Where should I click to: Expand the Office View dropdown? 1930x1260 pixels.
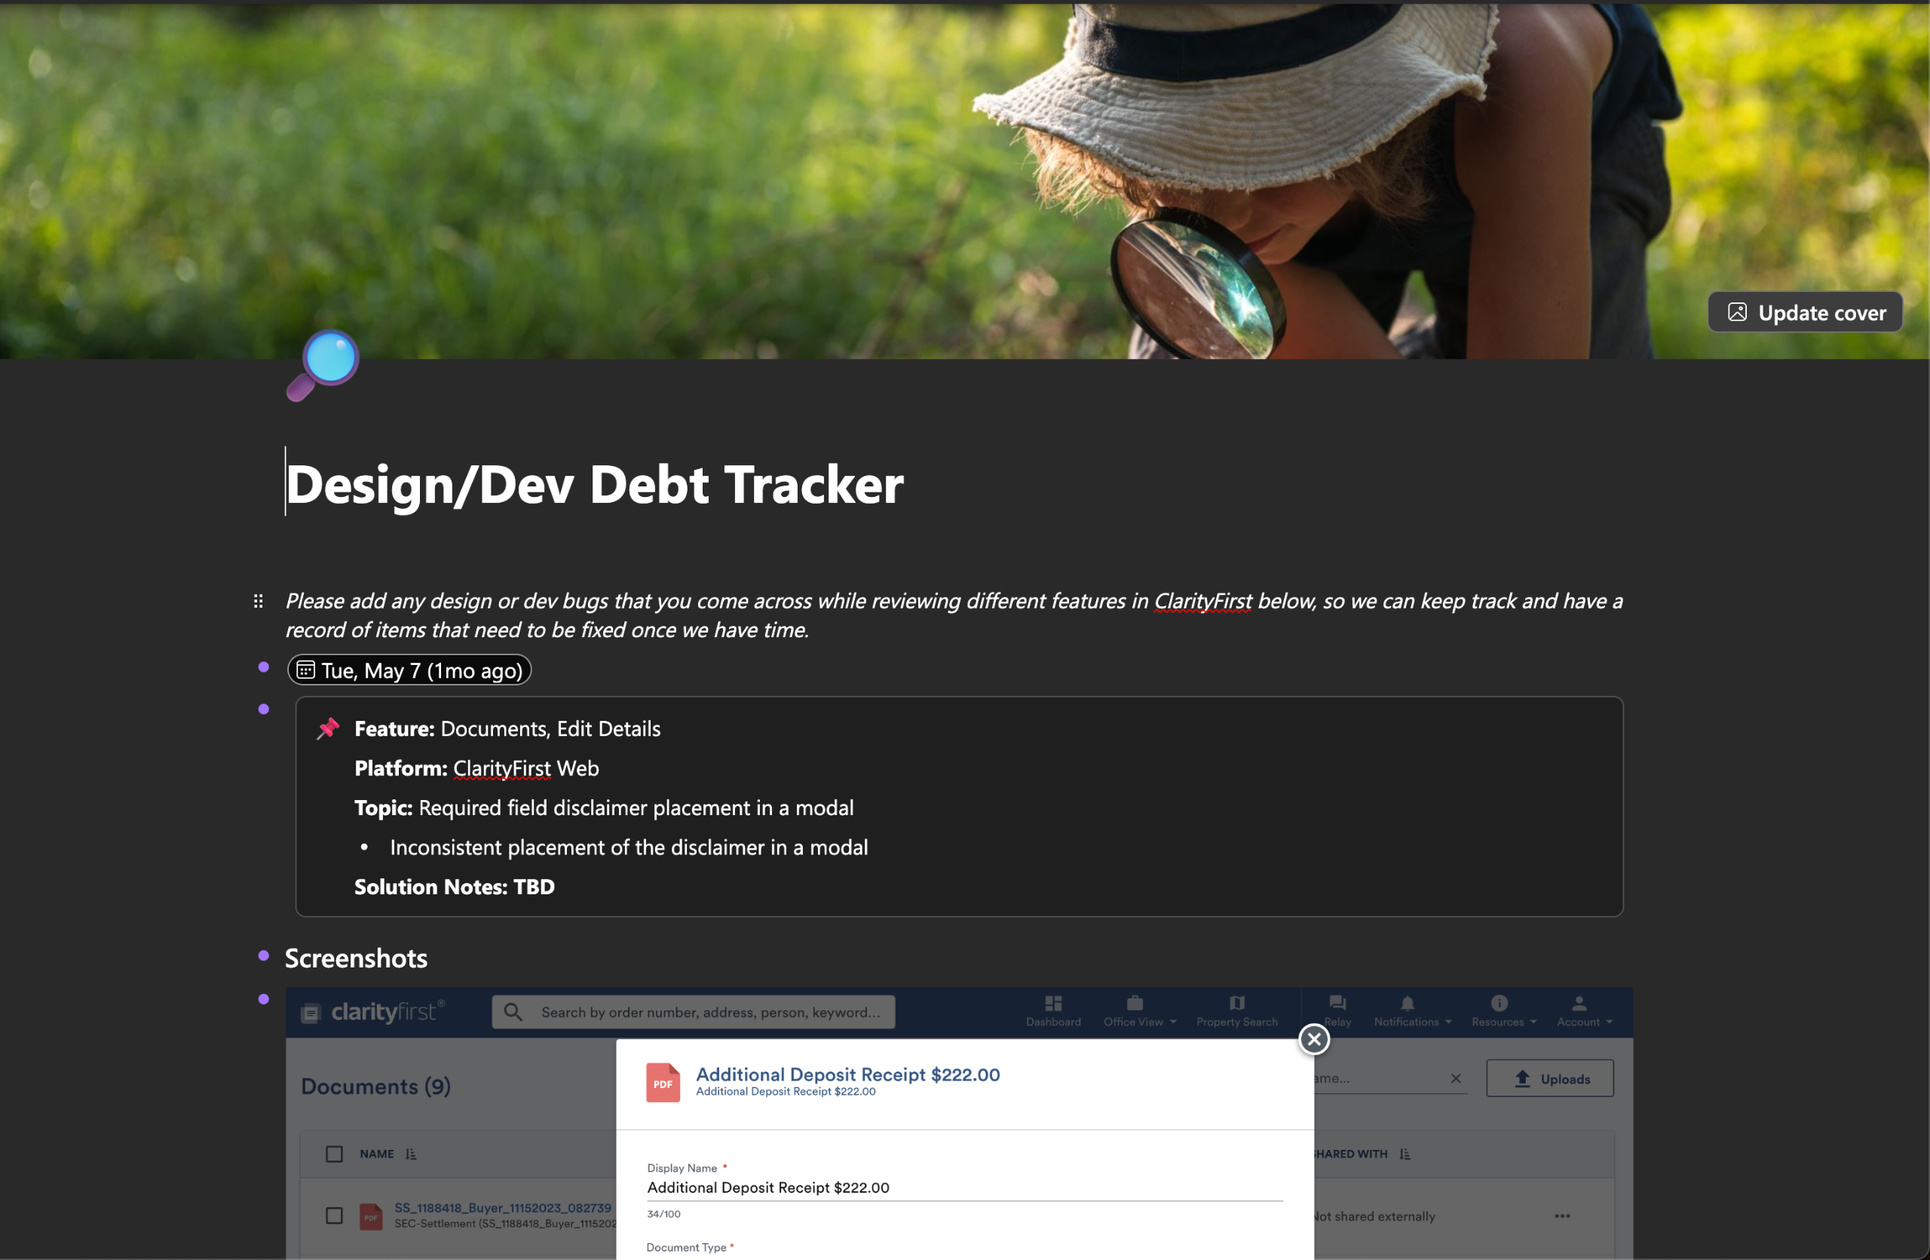pyautogui.click(x=1139, y=1011)
